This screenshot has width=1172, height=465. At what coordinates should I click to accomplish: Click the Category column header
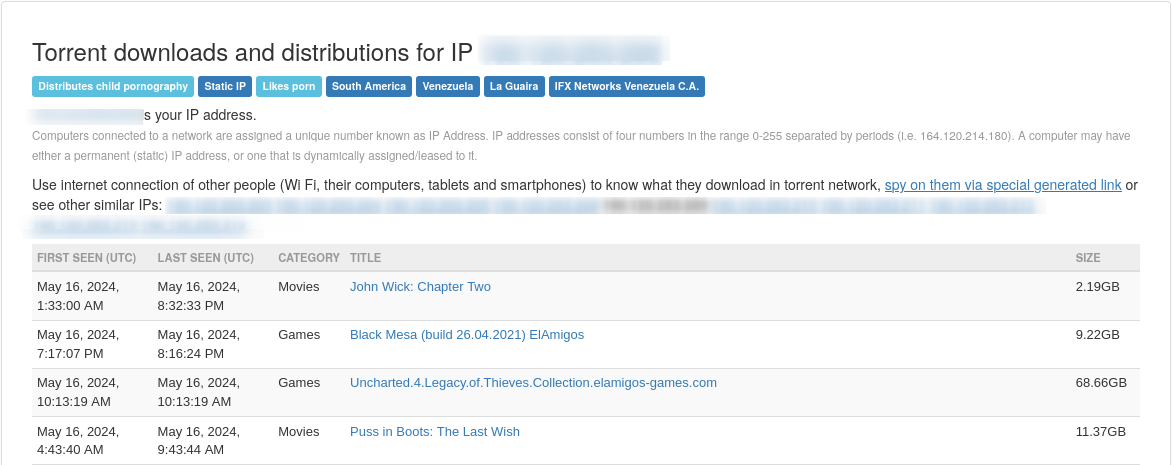coord(309,258)
